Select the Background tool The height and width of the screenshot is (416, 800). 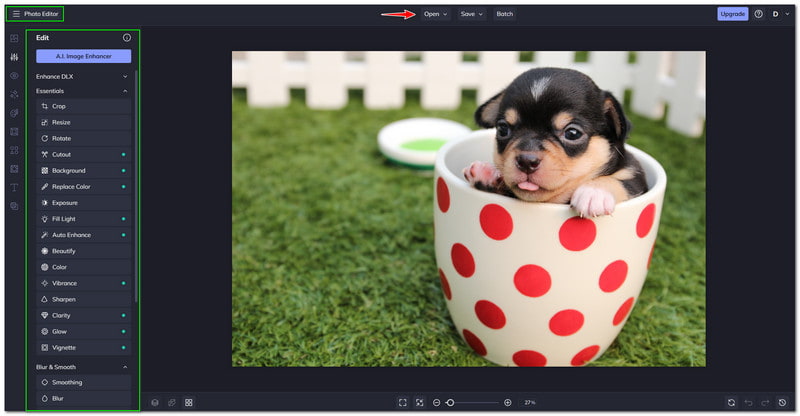[84, 170]
